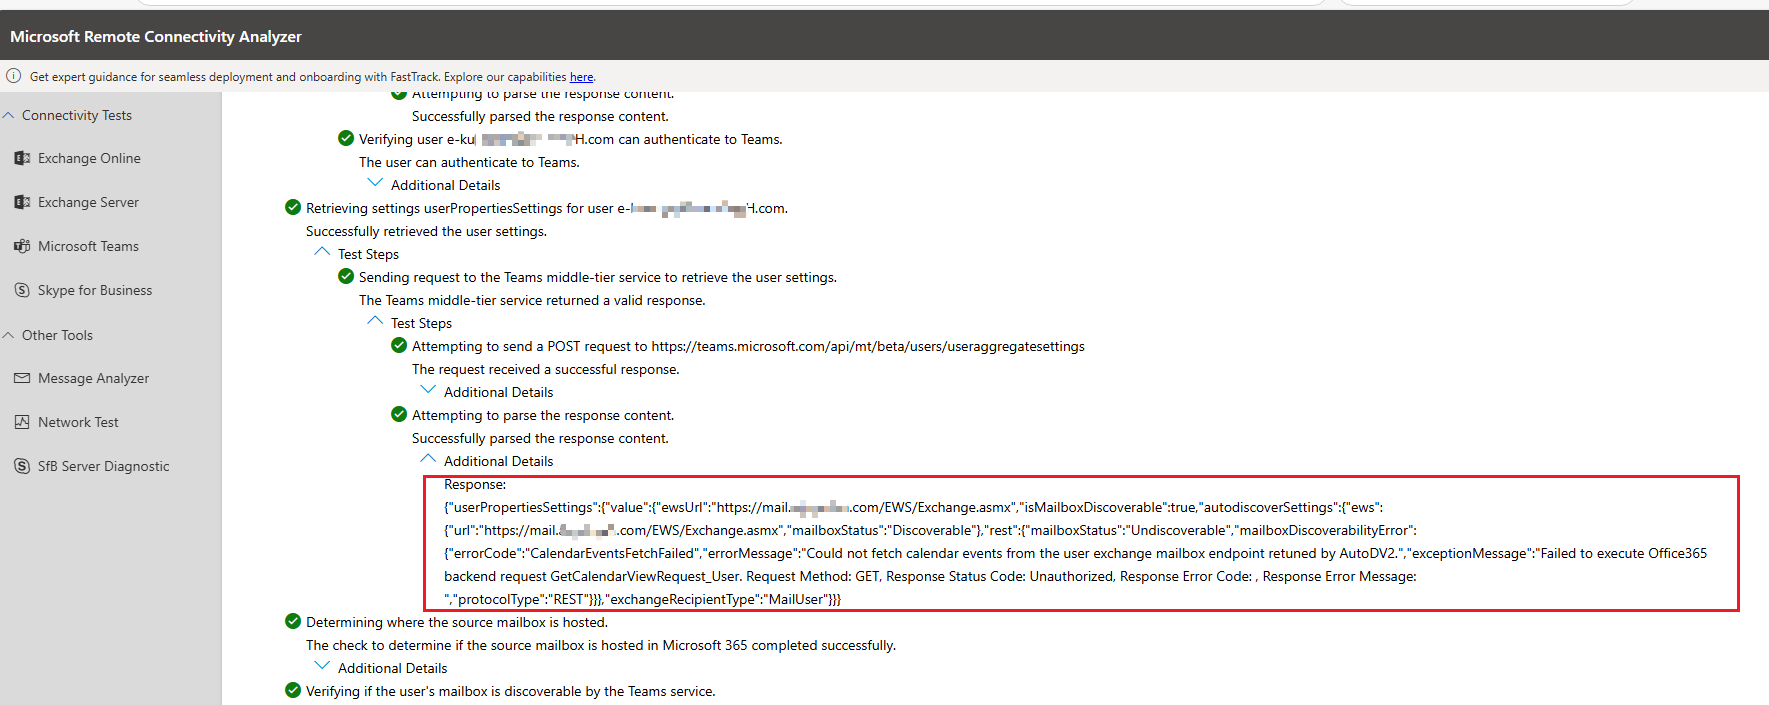Click 'Successfully retrieved the user settings.' text
This screenshot has height=705, width=1769.
tap(426, 231)
